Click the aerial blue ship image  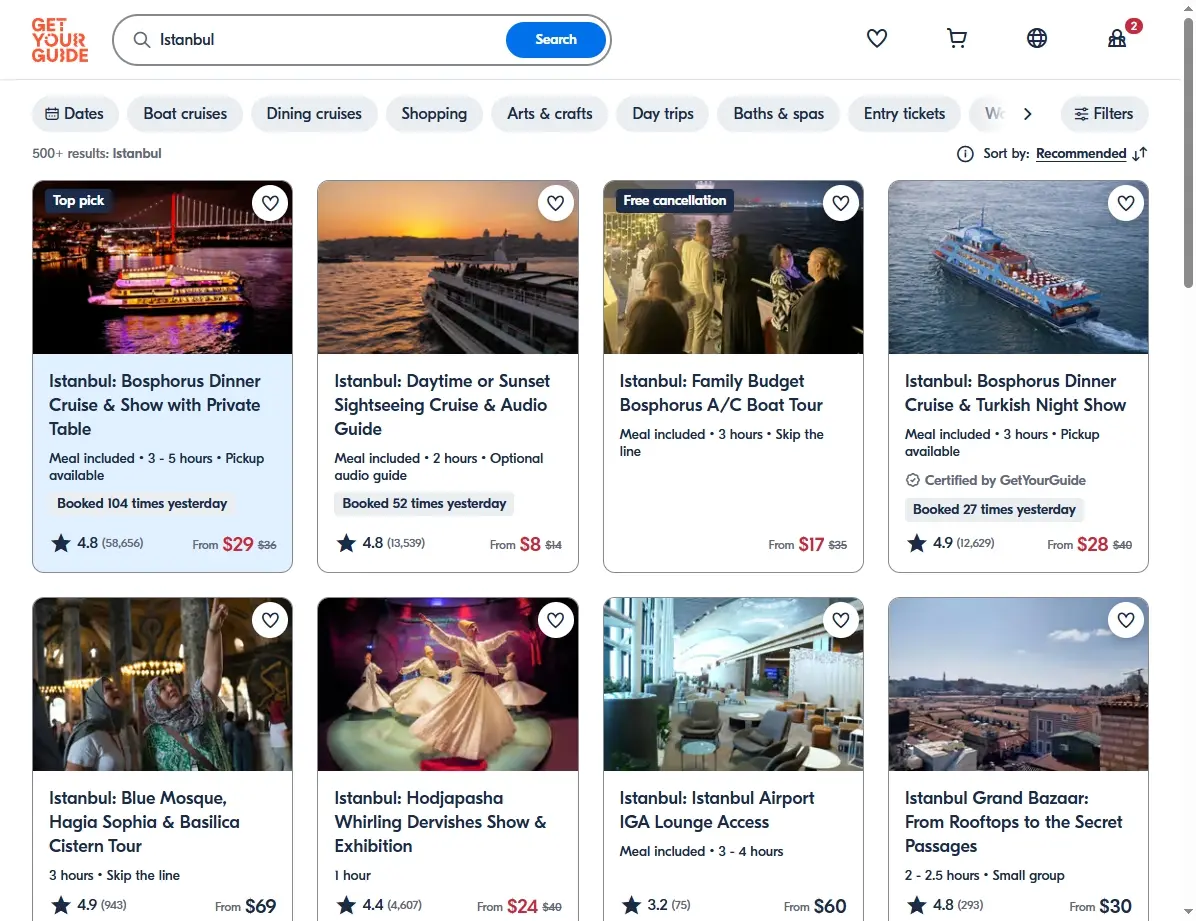coord(1018,267)
